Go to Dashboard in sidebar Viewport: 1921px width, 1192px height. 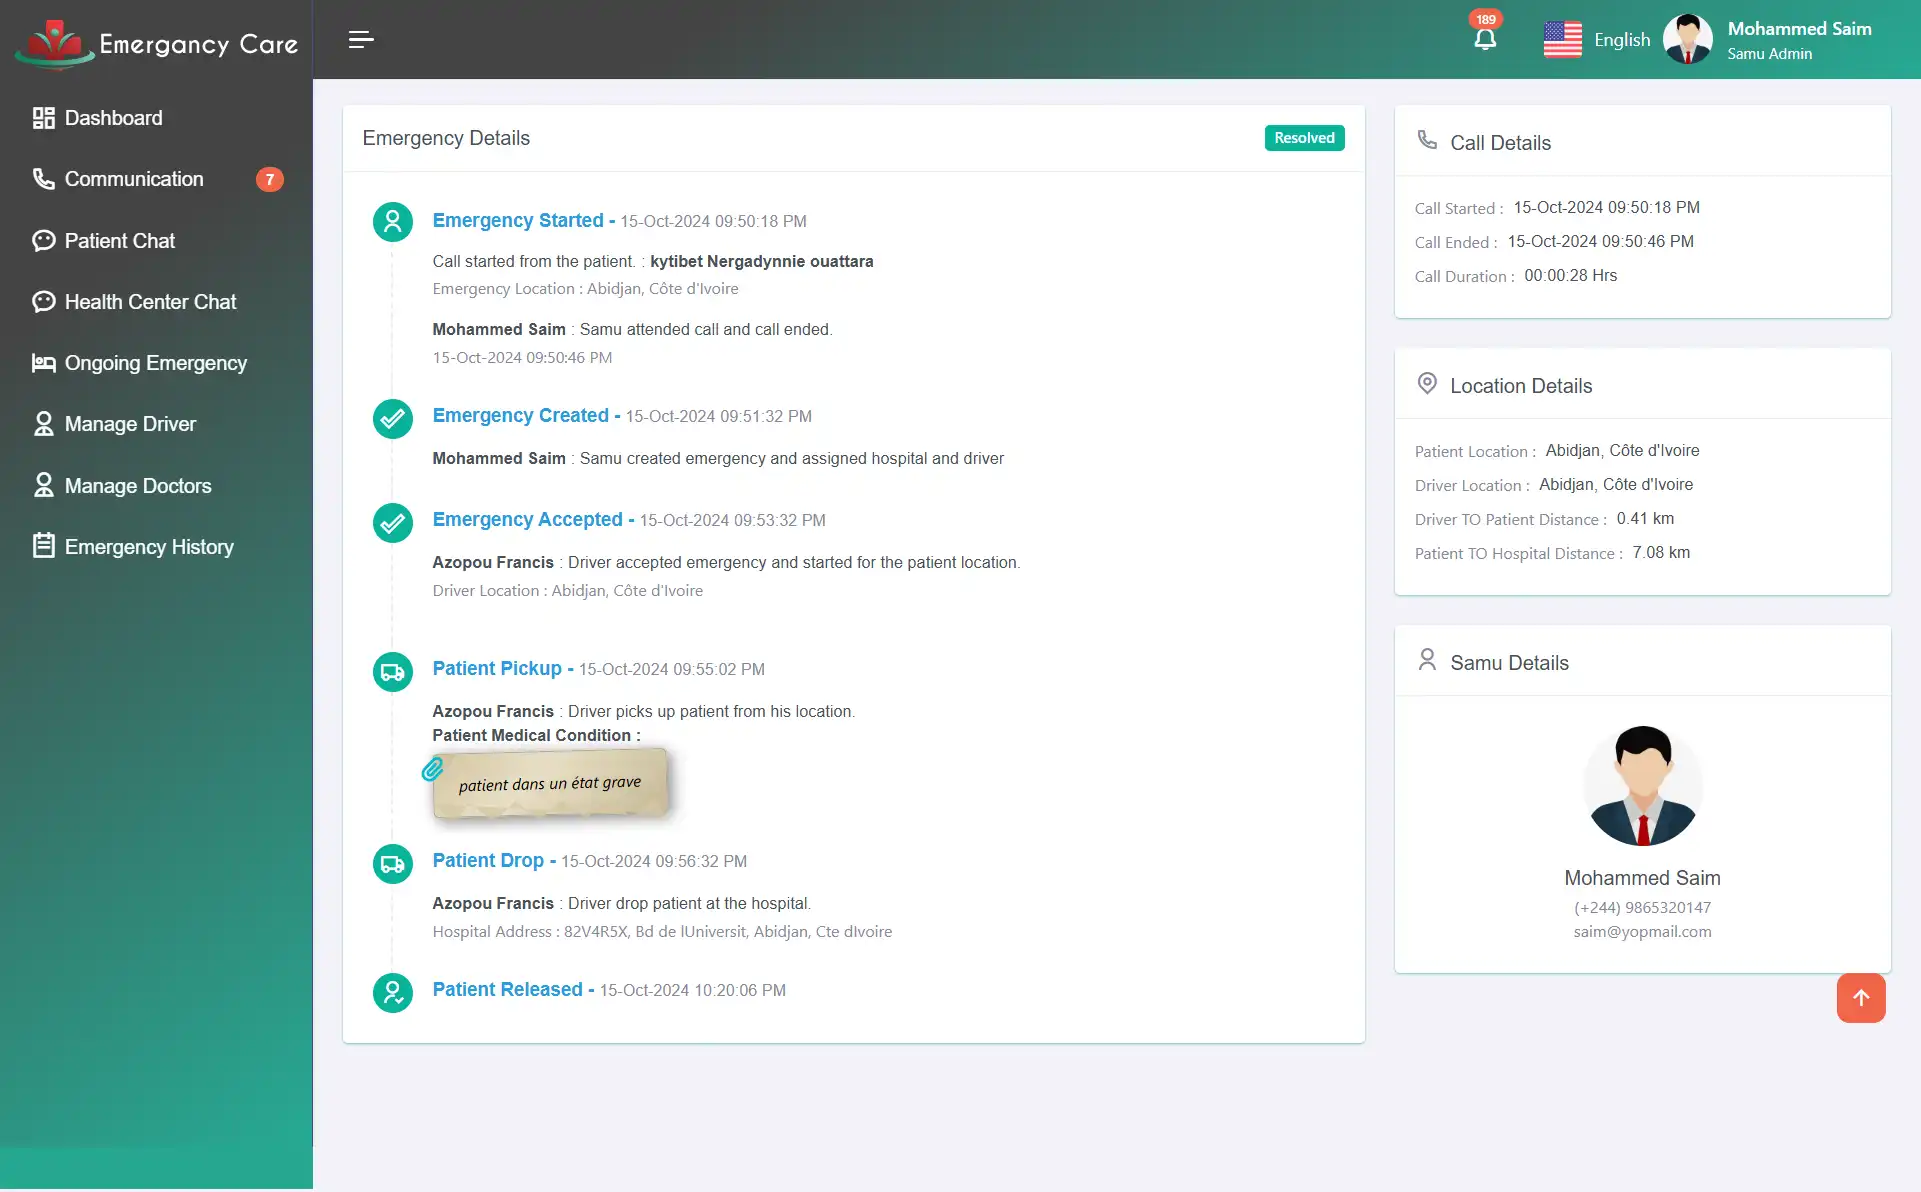point(113,118)
